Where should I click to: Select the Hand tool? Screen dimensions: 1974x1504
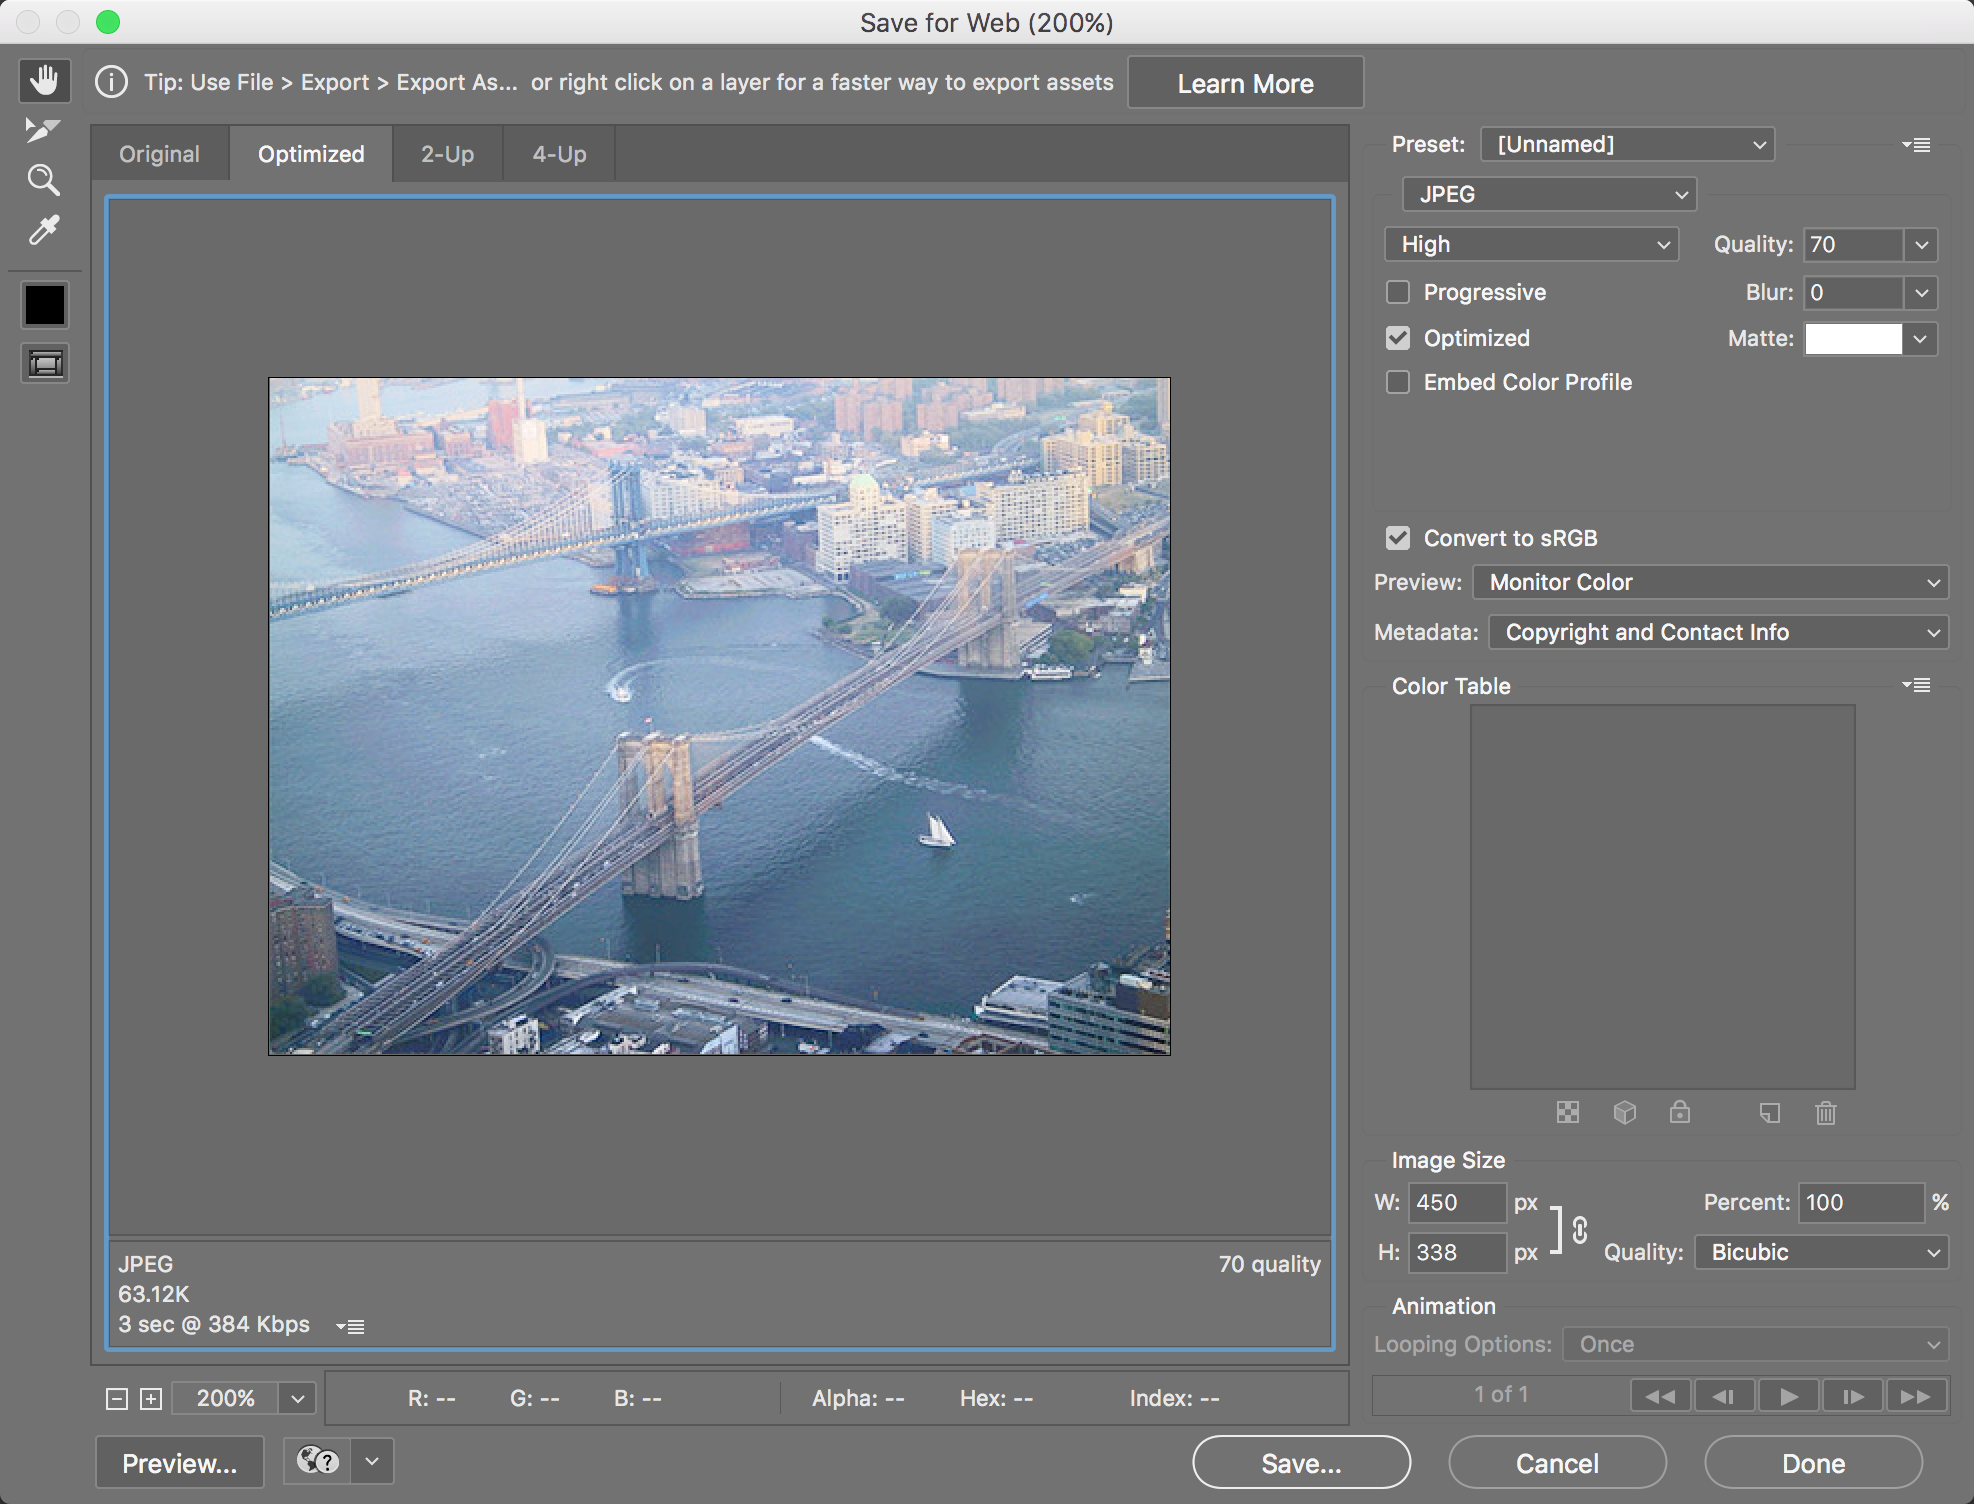click(x=44, y=80)
